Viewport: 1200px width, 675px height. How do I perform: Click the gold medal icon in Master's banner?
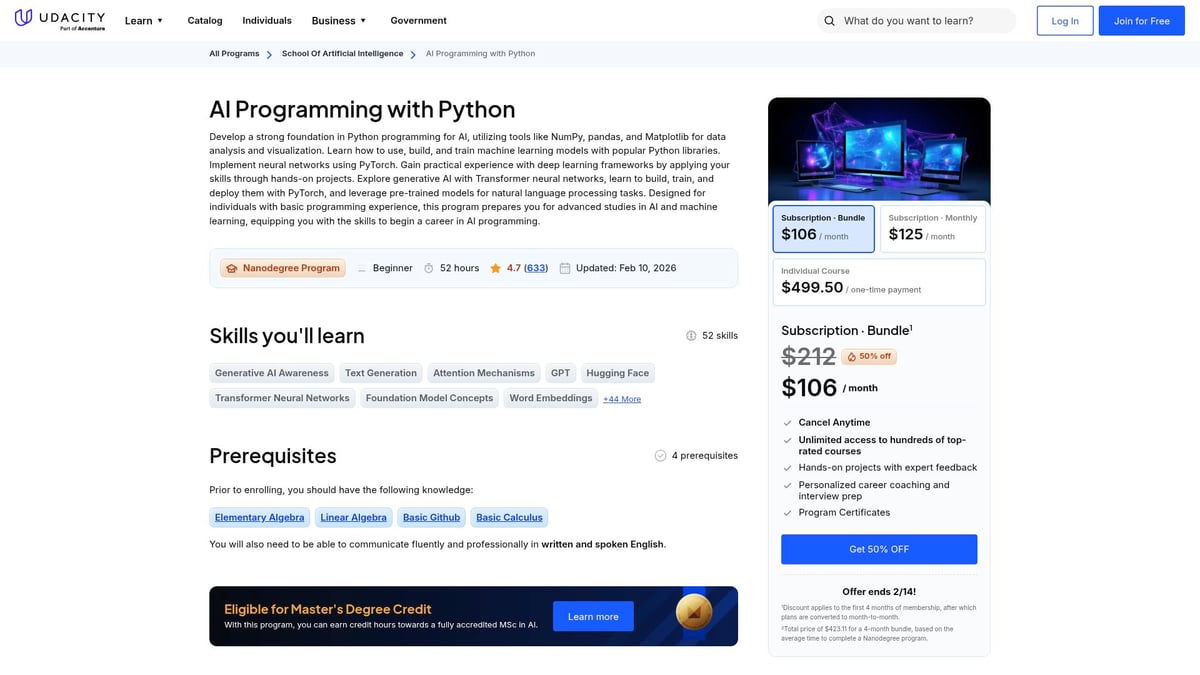pos(693,611)
